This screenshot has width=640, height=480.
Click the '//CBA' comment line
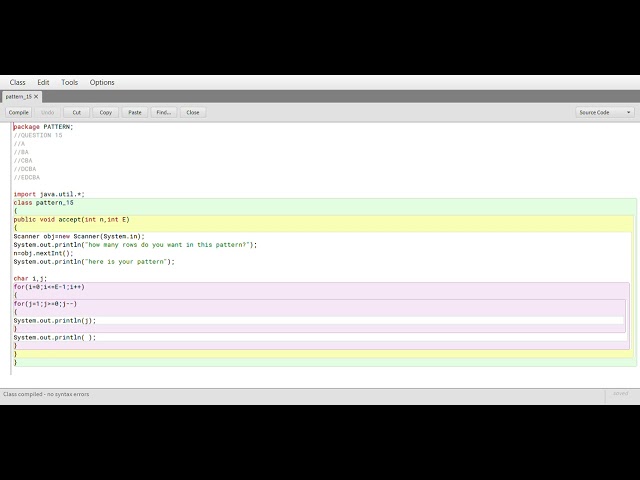pyautogui.click(x=23, y=161)
